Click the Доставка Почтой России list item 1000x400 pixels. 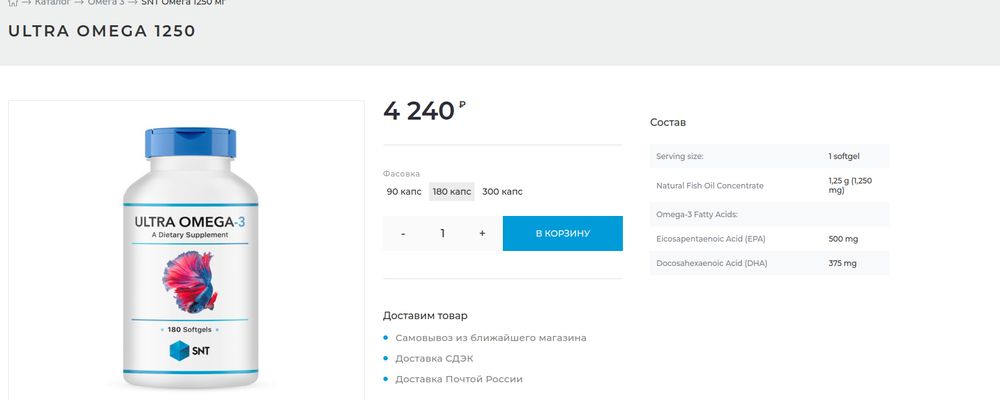click(x=459, y=379)
